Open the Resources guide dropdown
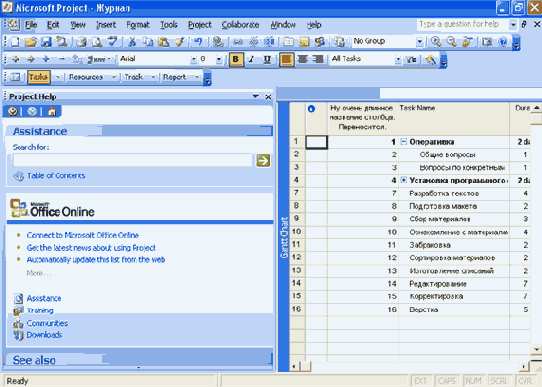Screen dimensions: 542x387 point(113,77)
